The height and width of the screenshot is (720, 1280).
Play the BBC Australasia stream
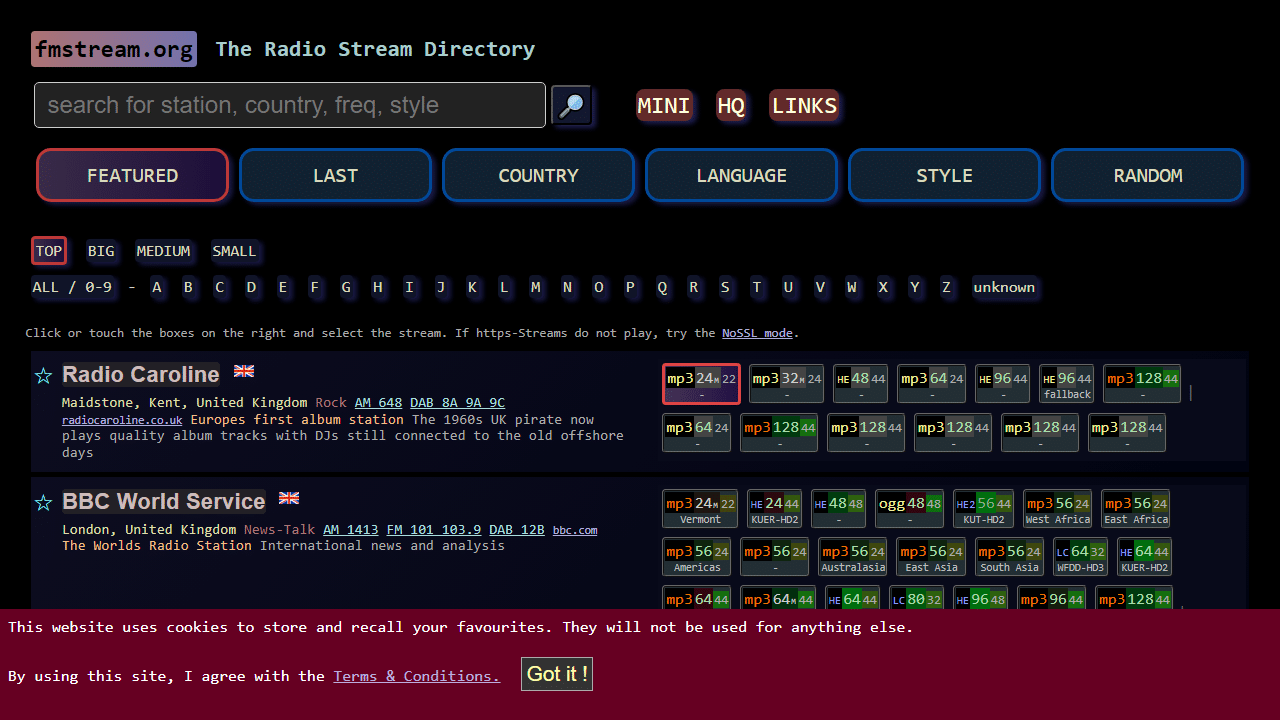[x=853, y=557]
